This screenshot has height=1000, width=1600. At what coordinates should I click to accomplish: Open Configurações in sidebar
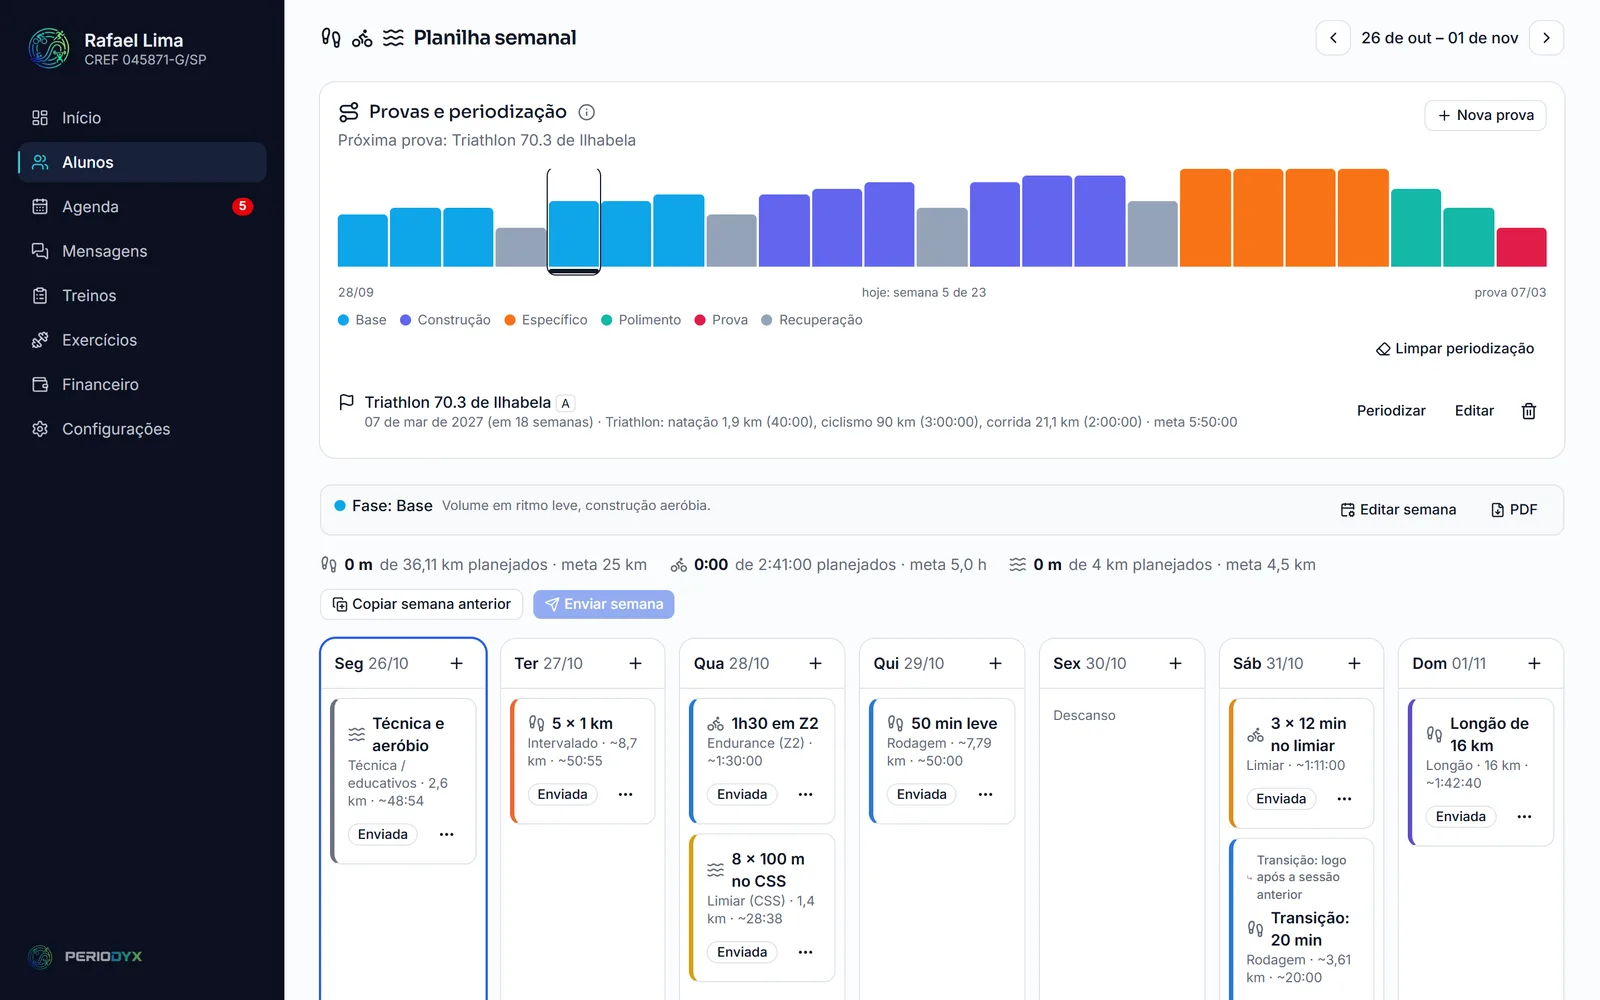pyautogui.click(x=142, y=429)
